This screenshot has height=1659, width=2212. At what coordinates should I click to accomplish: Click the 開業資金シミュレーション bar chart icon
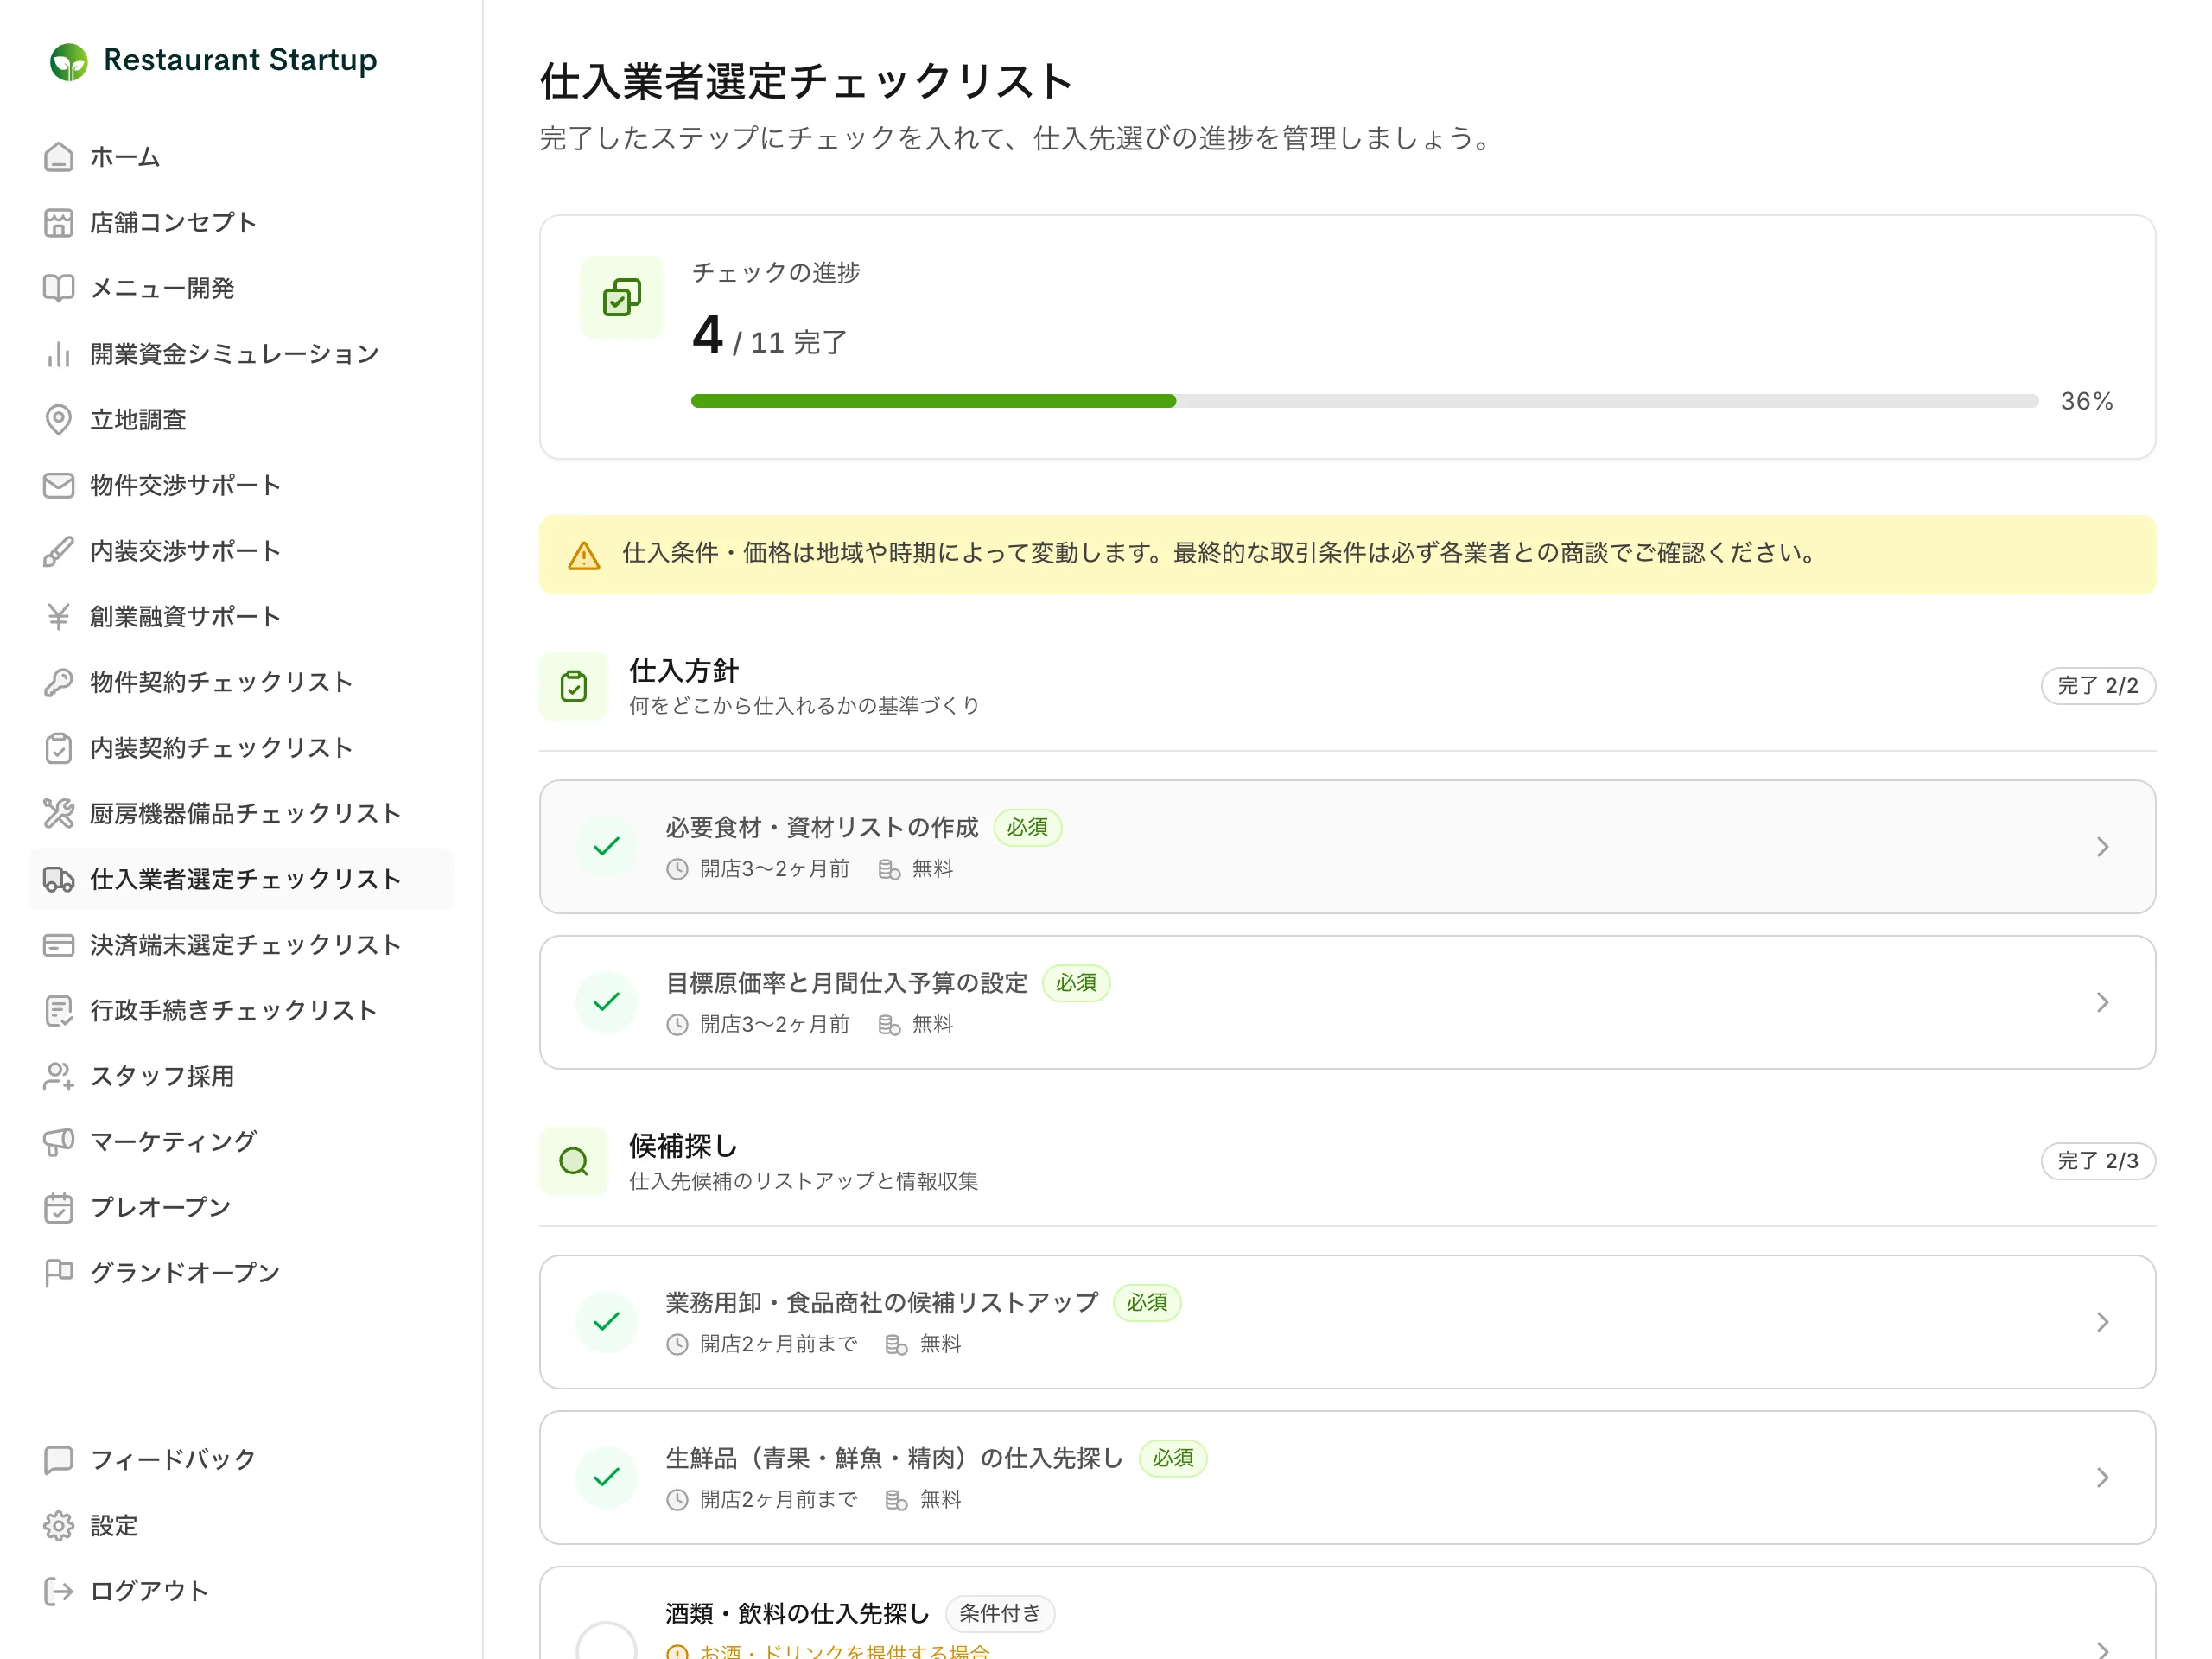pos(59,354)
